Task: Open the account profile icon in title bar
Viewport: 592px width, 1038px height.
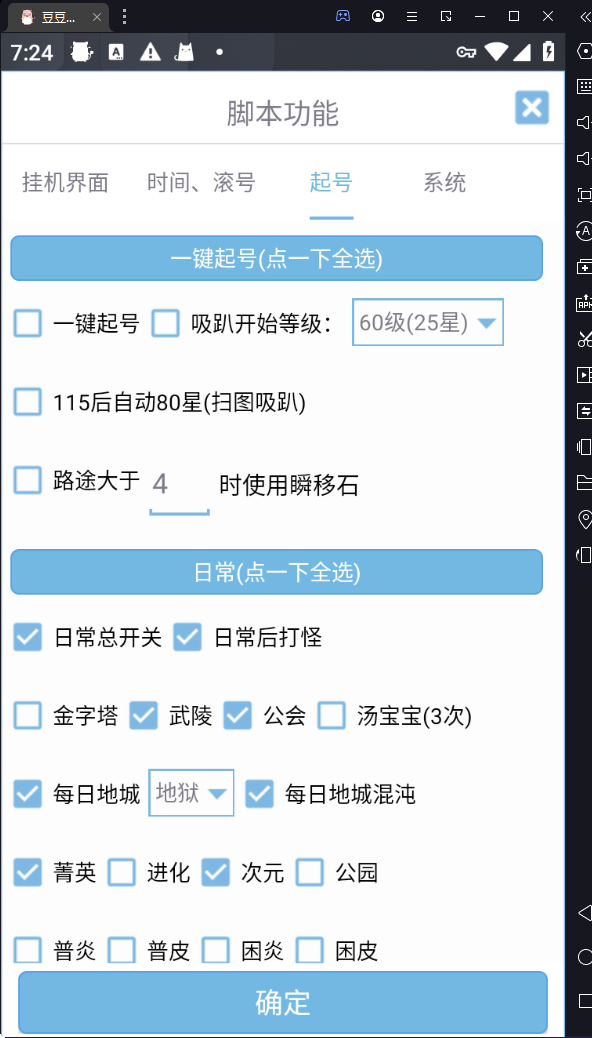Action: 378,17
